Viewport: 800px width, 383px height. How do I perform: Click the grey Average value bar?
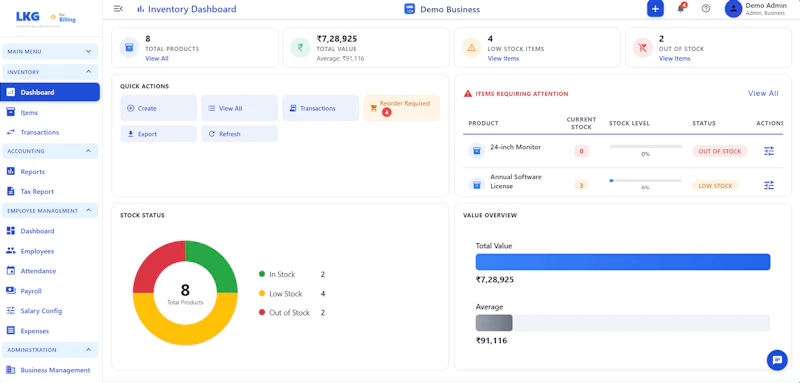pos(494,323)
